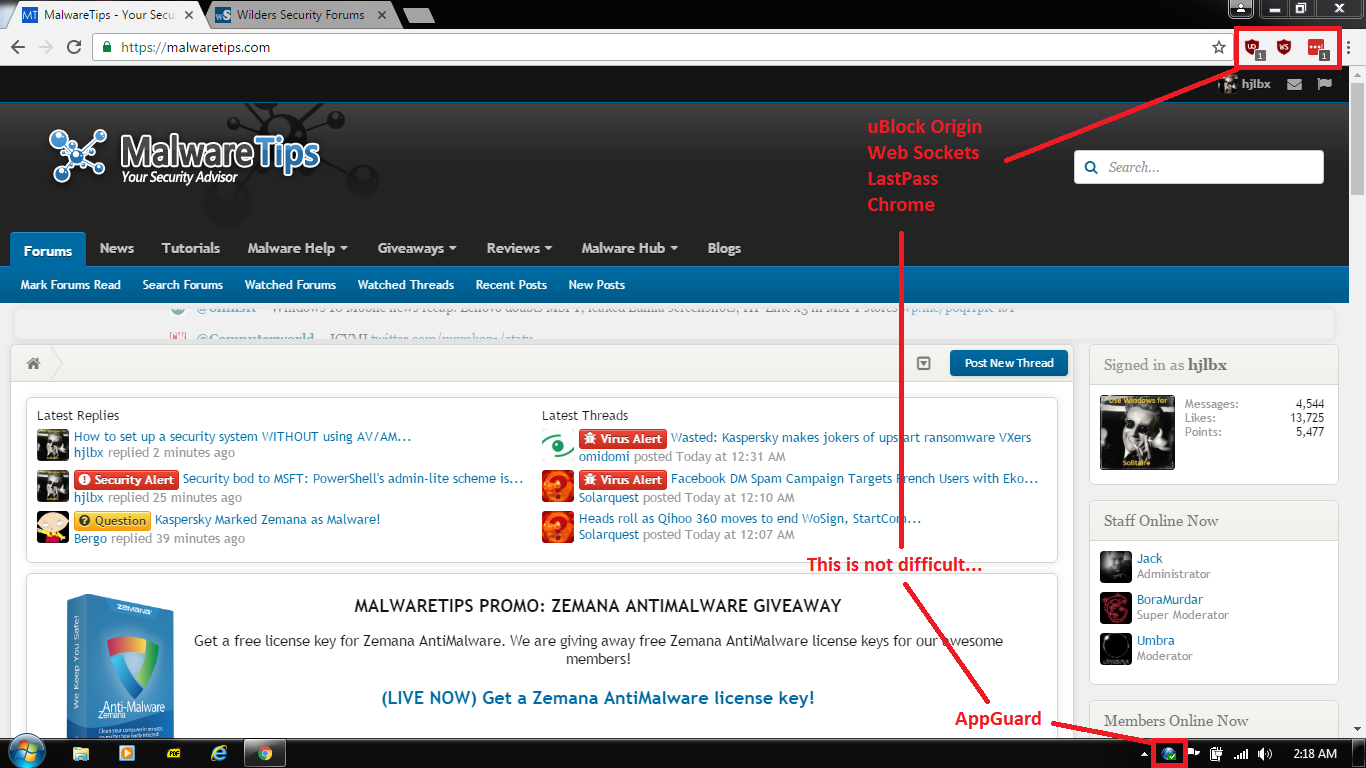Expand the Giveaways dropdown menu
Image resolution: width=1366 pixels, height=768 pixels.
tap(417, 248)
